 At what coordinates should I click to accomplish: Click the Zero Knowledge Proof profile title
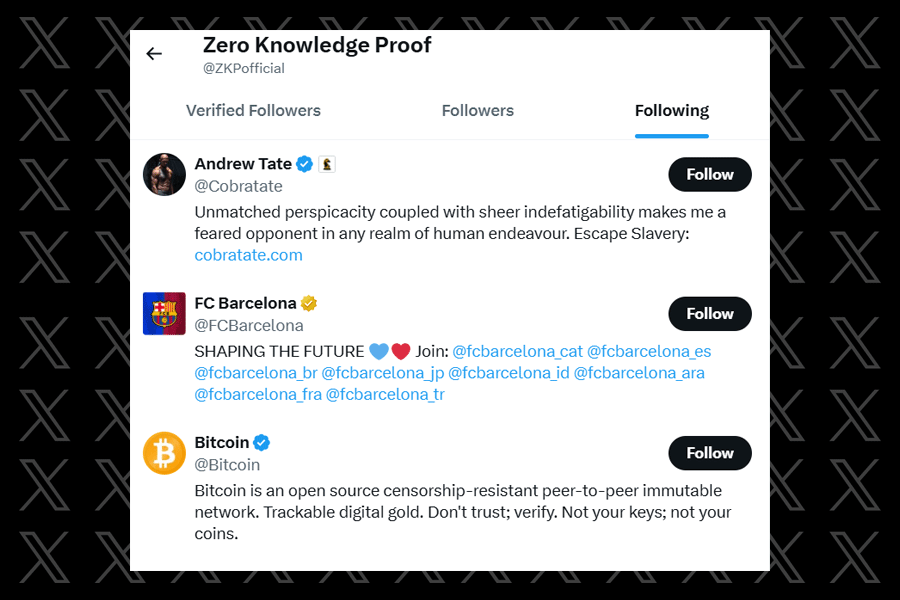coord(317,45)
